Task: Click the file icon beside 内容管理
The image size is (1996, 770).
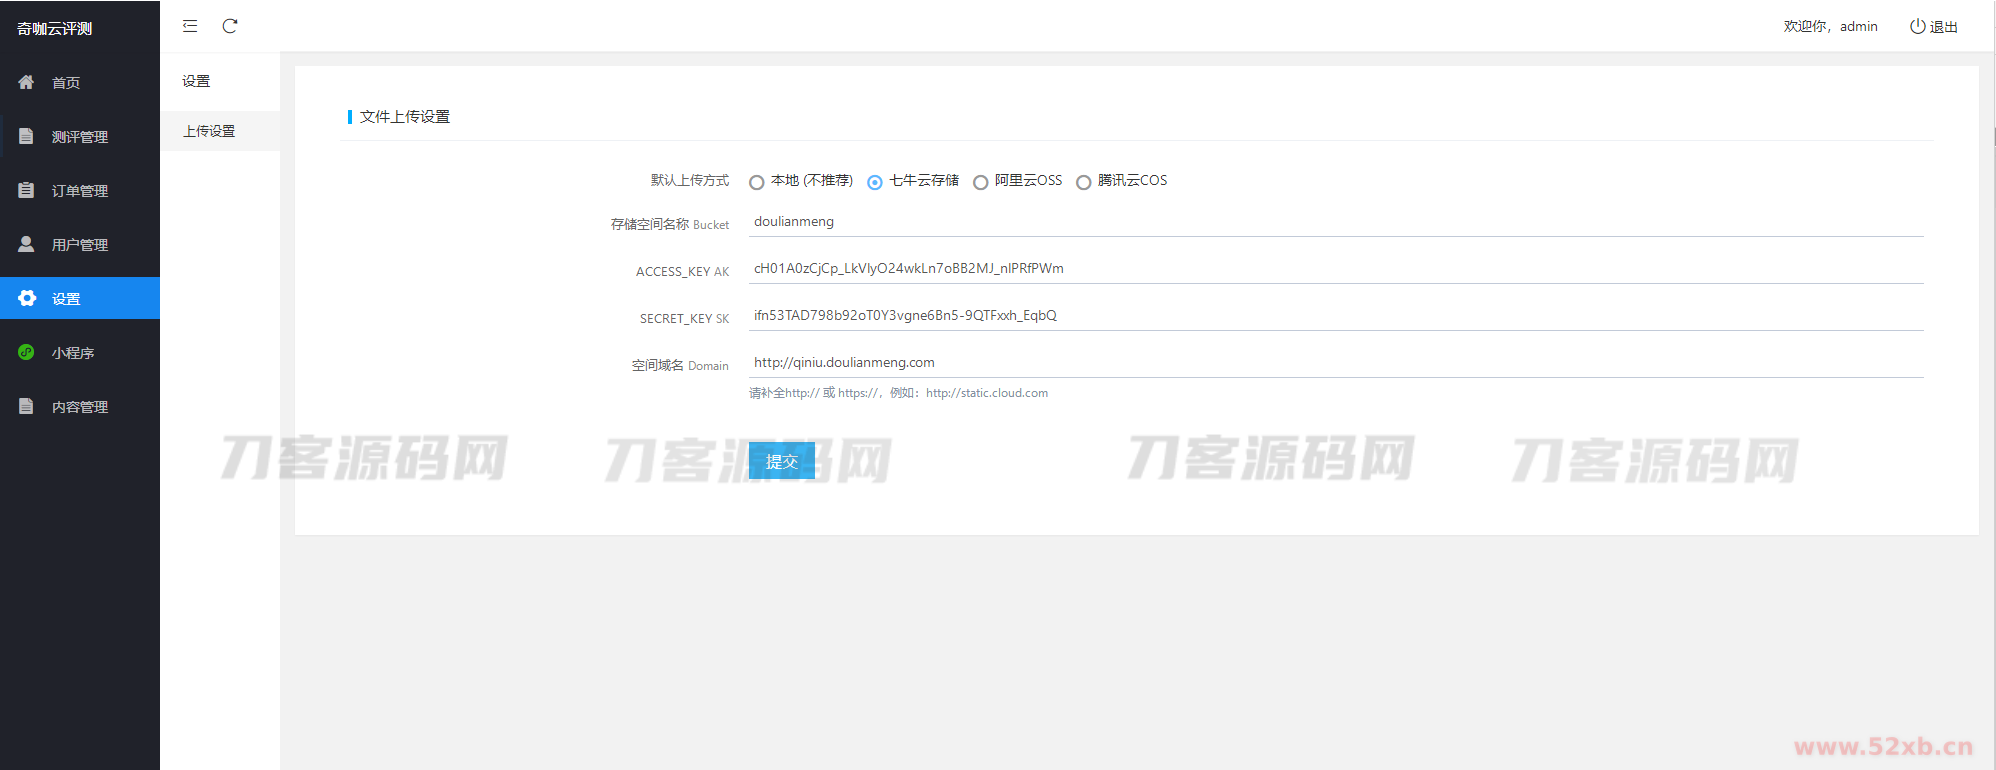Action: pos(26,406)
